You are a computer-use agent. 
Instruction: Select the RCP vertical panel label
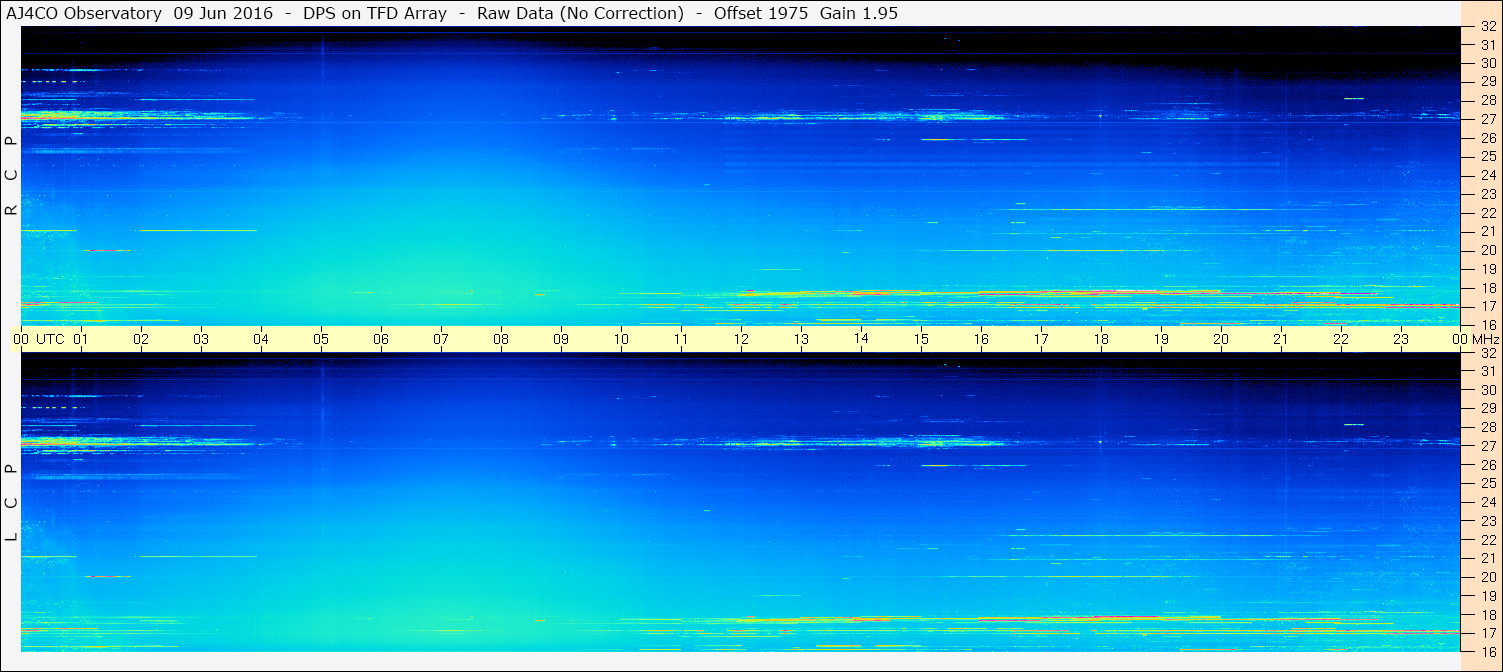click(11, 176)
